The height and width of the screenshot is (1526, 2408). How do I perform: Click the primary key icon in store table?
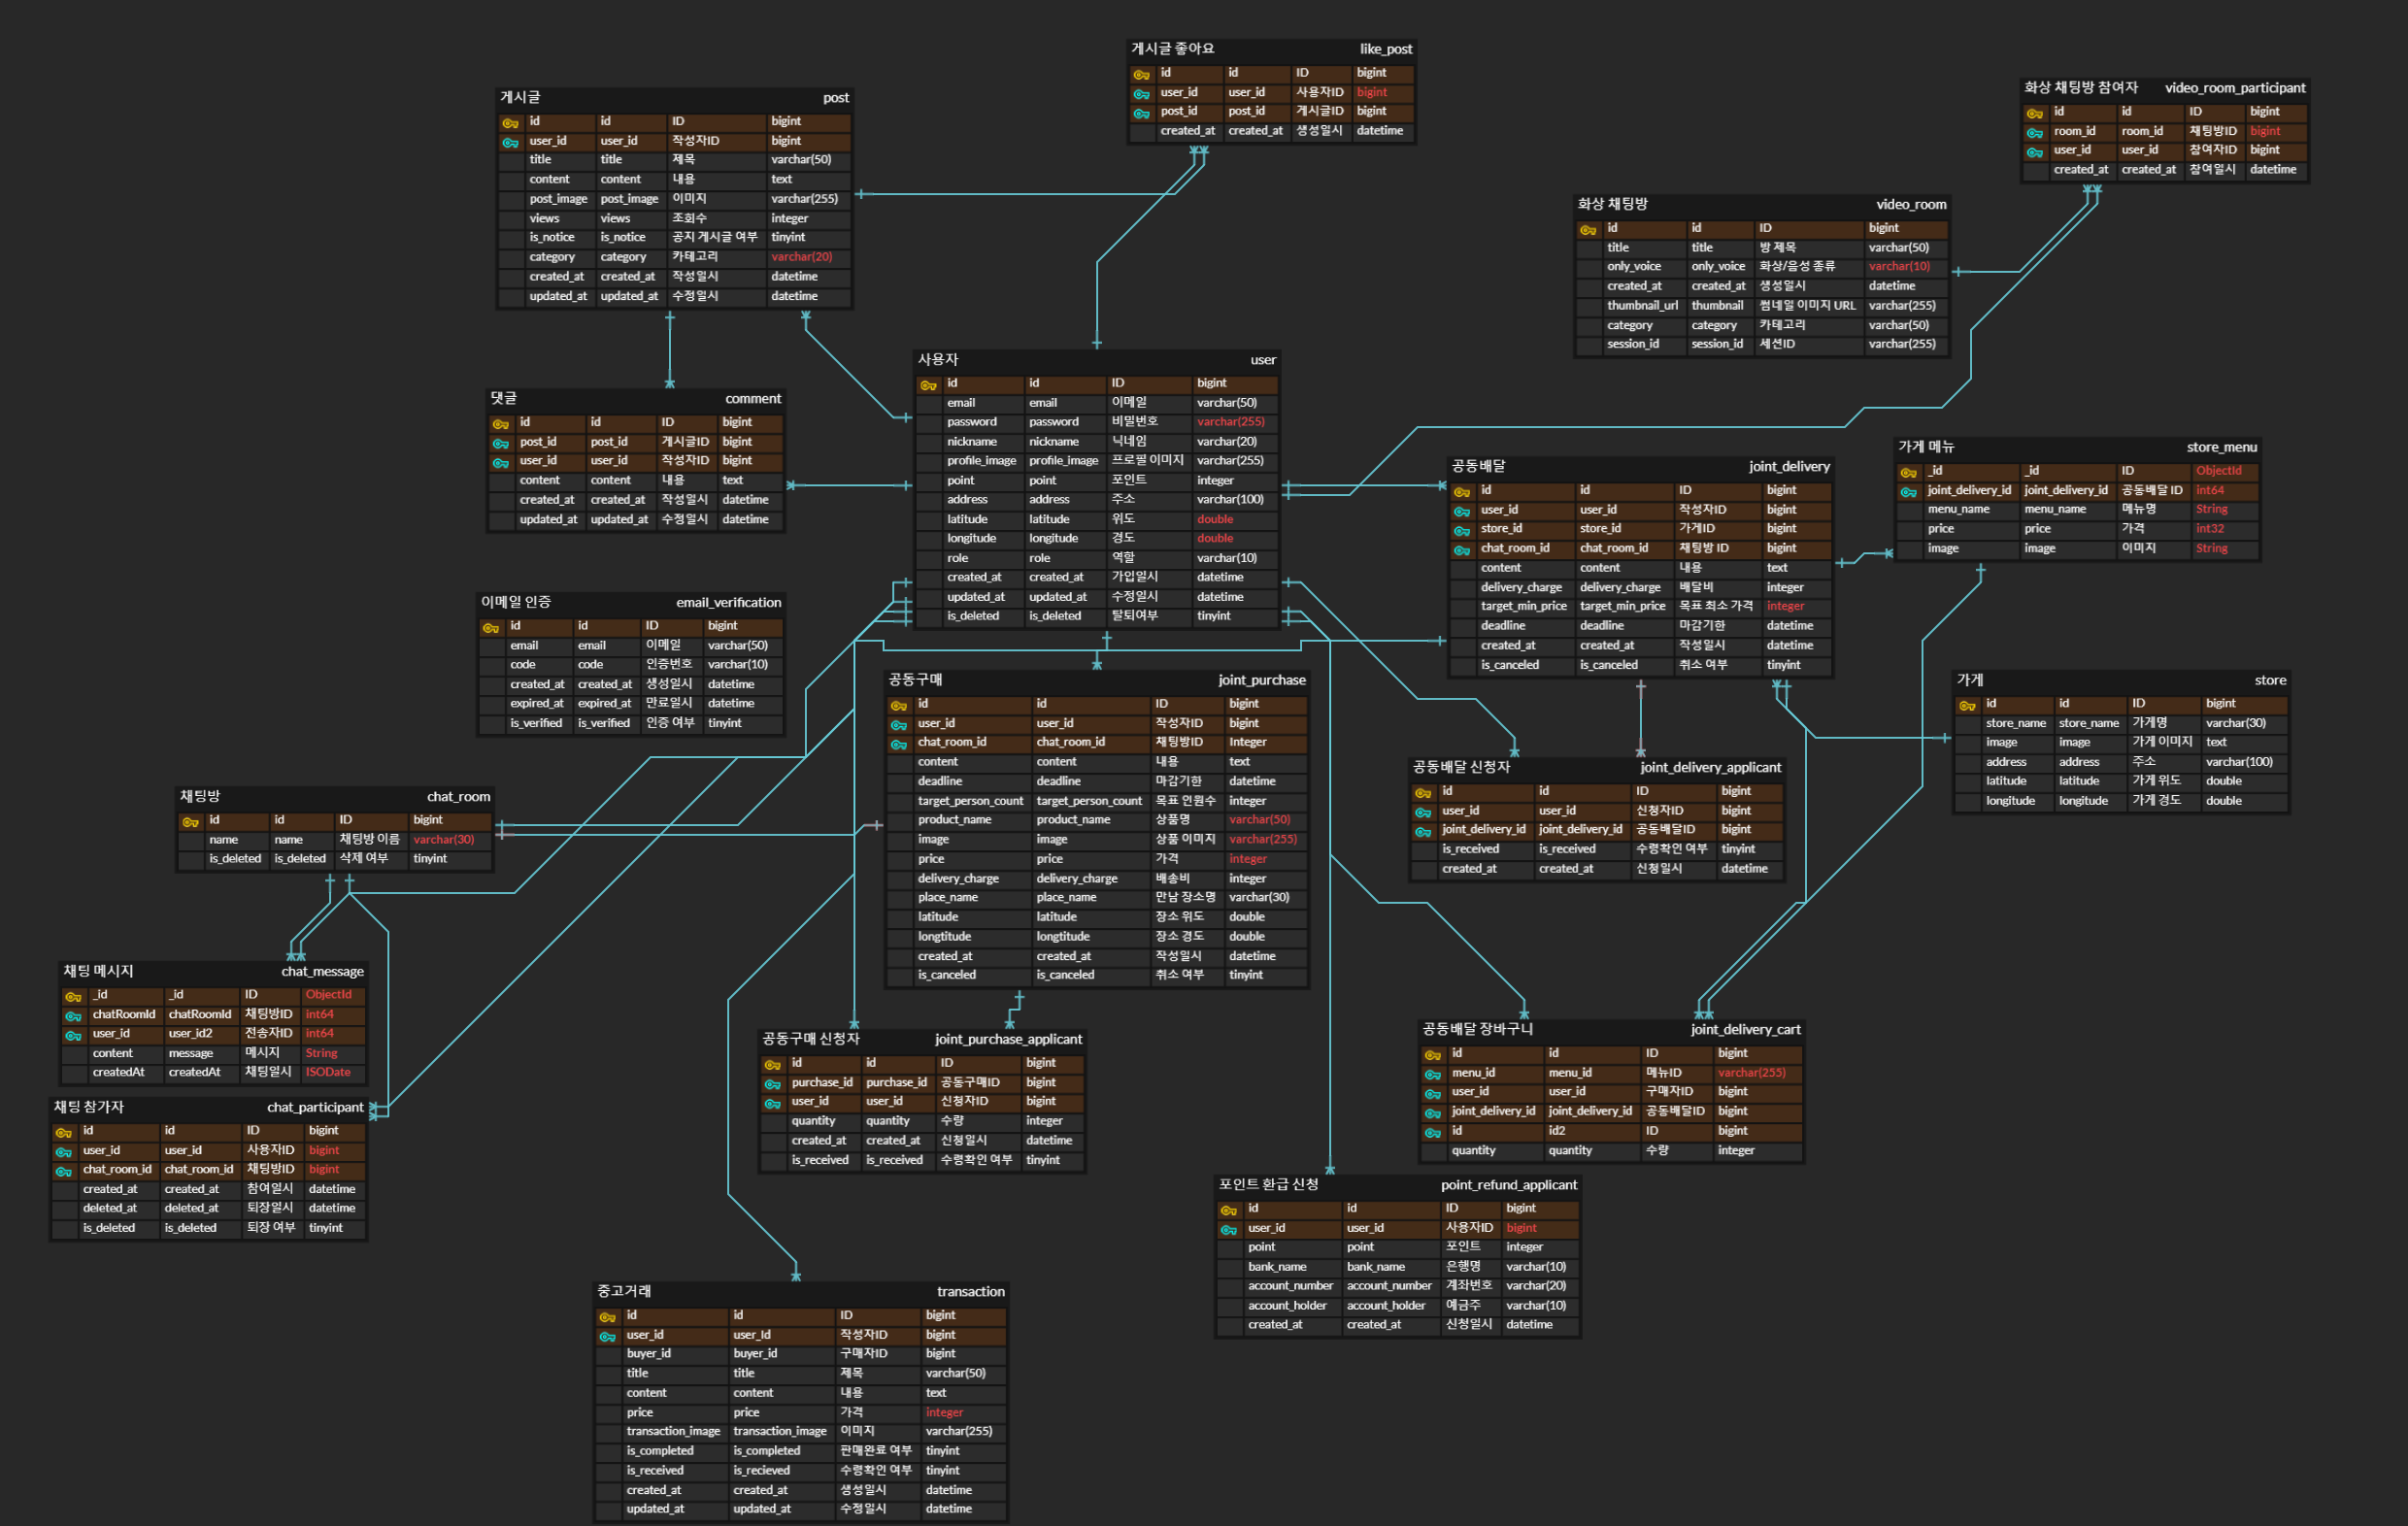(1967, 705)
